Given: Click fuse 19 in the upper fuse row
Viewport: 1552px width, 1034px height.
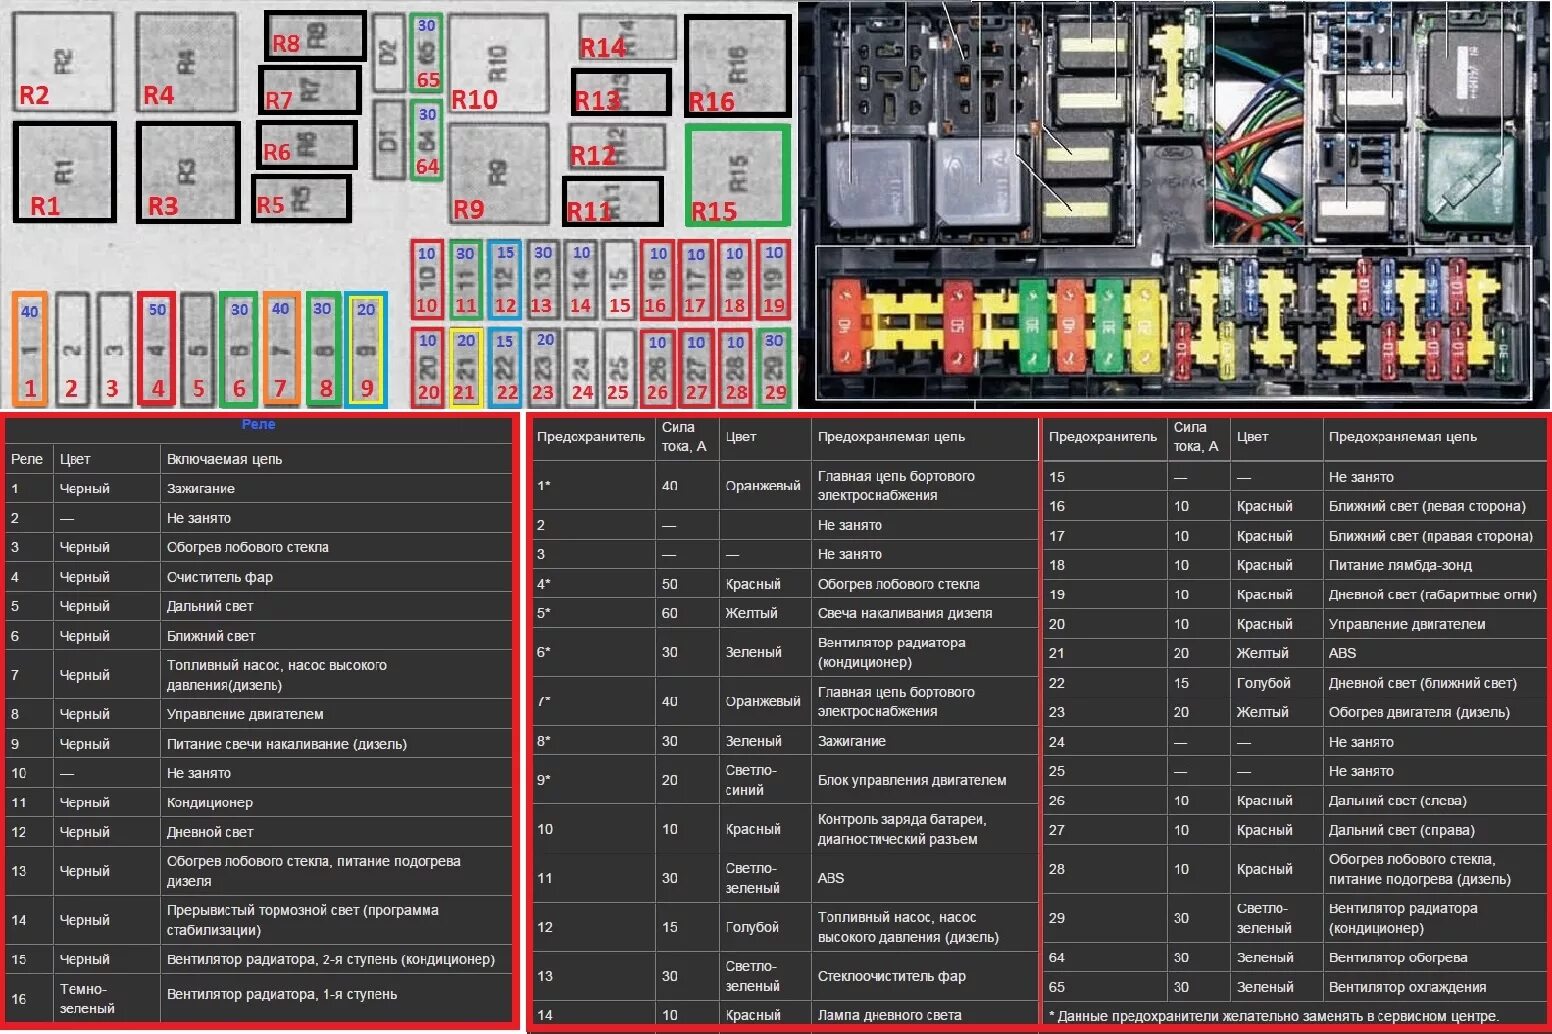Looking at the screenshot, I should [x=774, y=279].
